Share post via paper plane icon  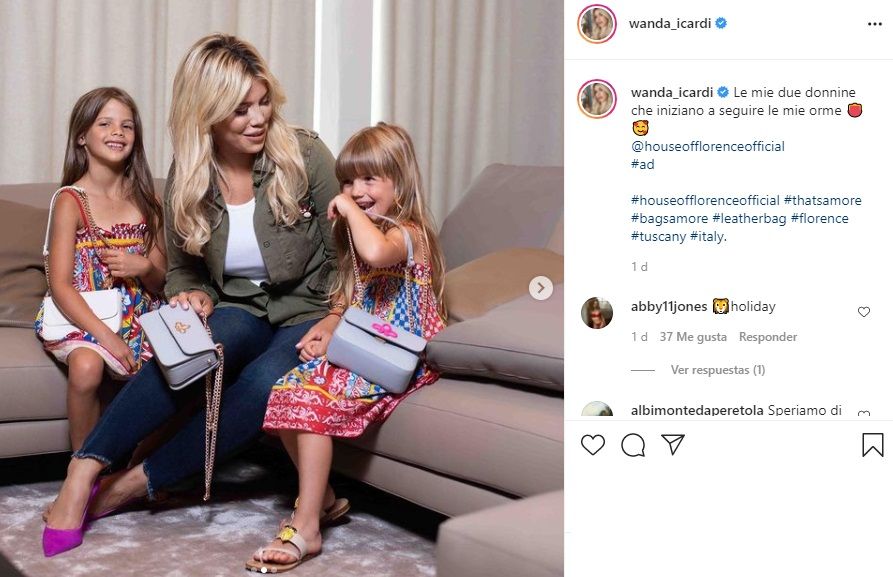click(x=673, y=444)
